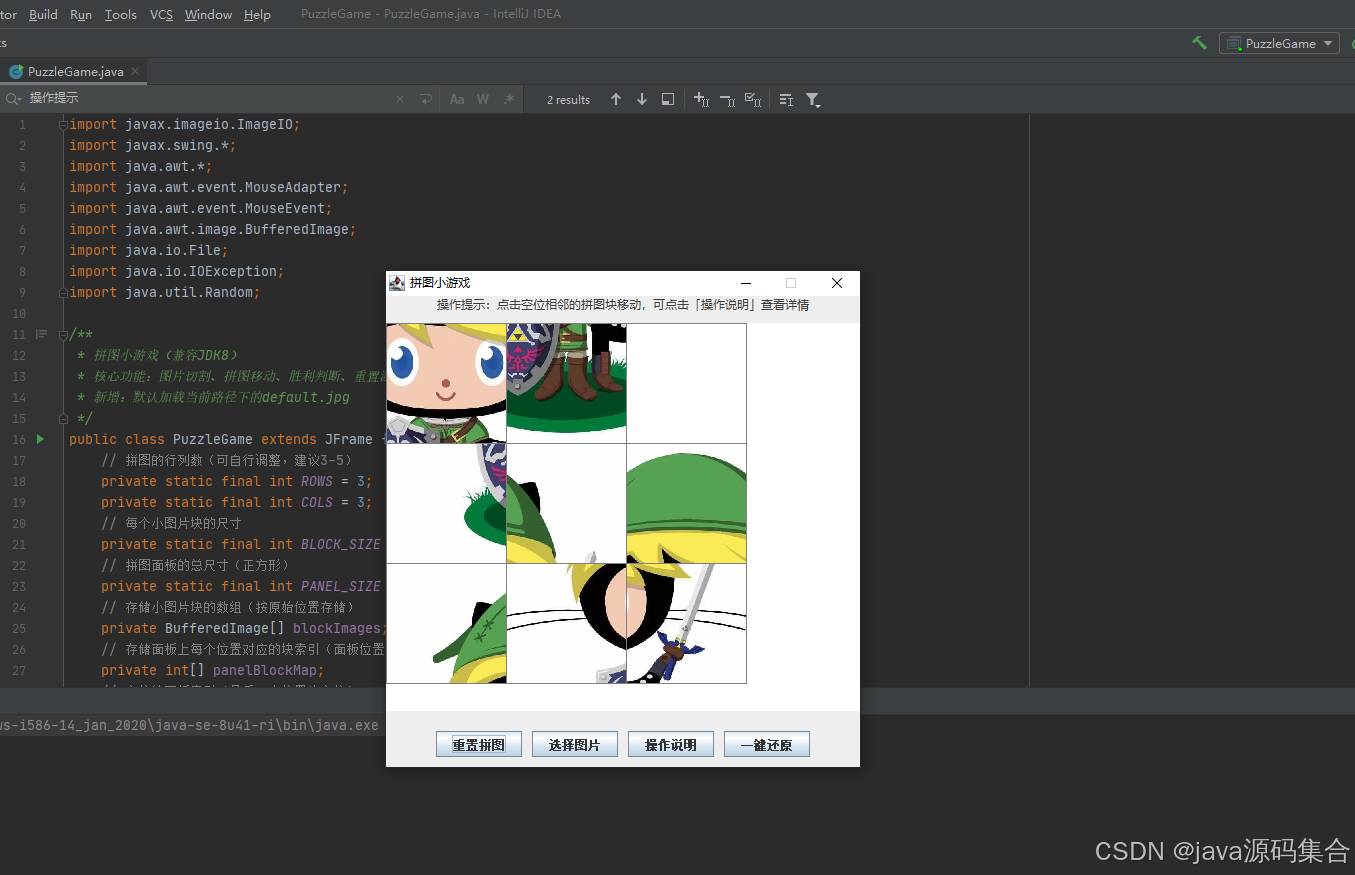This screenshot has height=875, width=1355.
Task: Click the 重置拼图 button
Action: point(479,745)
